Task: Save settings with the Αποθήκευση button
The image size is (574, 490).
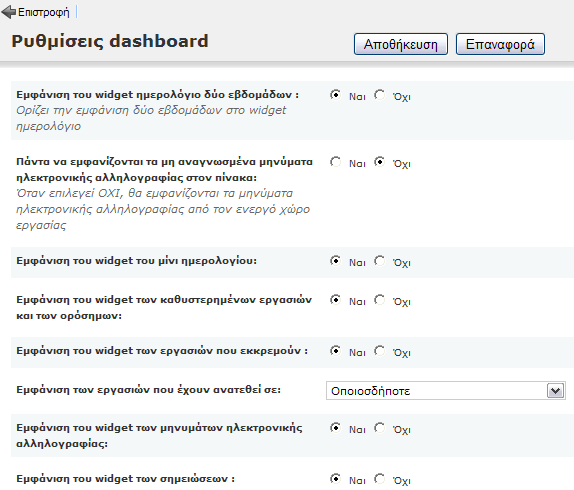Action: point(400,44)
